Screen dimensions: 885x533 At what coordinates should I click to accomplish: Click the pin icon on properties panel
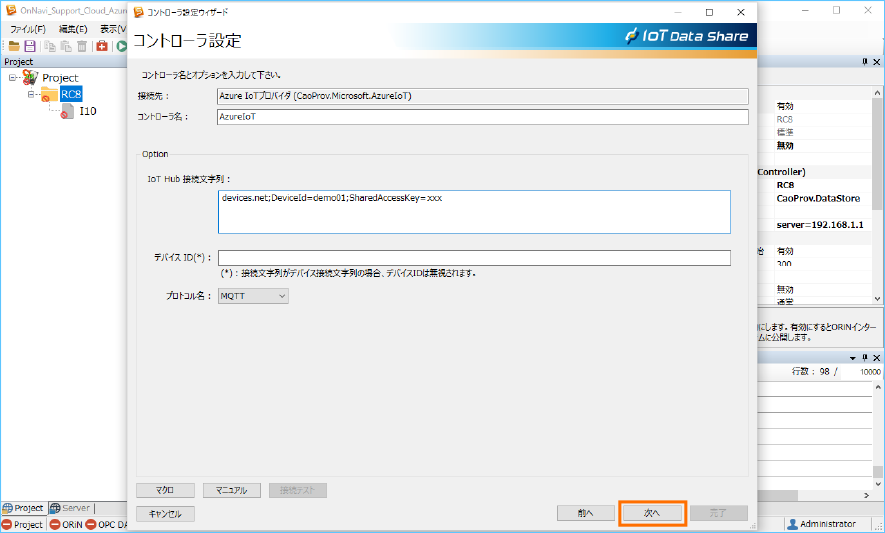[865, 62]
